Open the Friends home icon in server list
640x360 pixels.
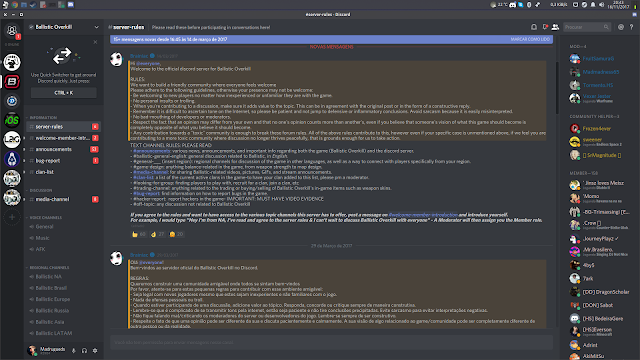click(x=12, y=31)
